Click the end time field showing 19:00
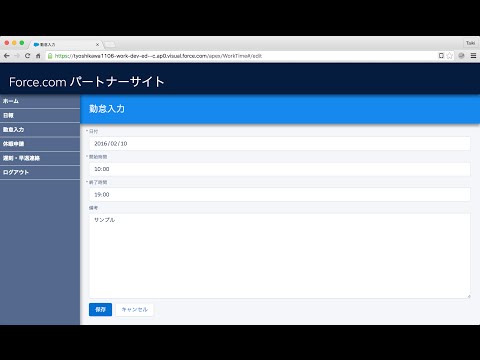This screenshot has height=360, width=480. pyautogui.click(x=279, y=194)
